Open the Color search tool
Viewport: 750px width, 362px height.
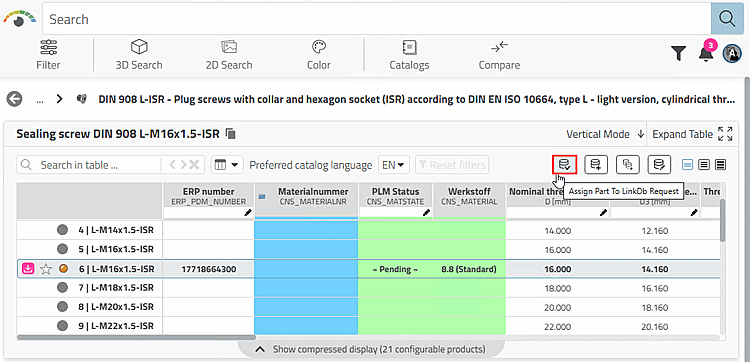pyautogui.click(x=319, y=55)
